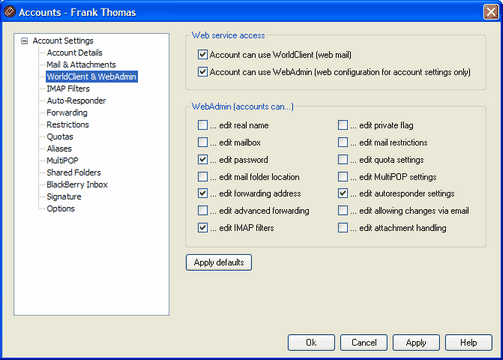Viewport: 503px width, 360px height.
Task: Select the BlackBerry Inbox entry
Action: pos(77,185)
